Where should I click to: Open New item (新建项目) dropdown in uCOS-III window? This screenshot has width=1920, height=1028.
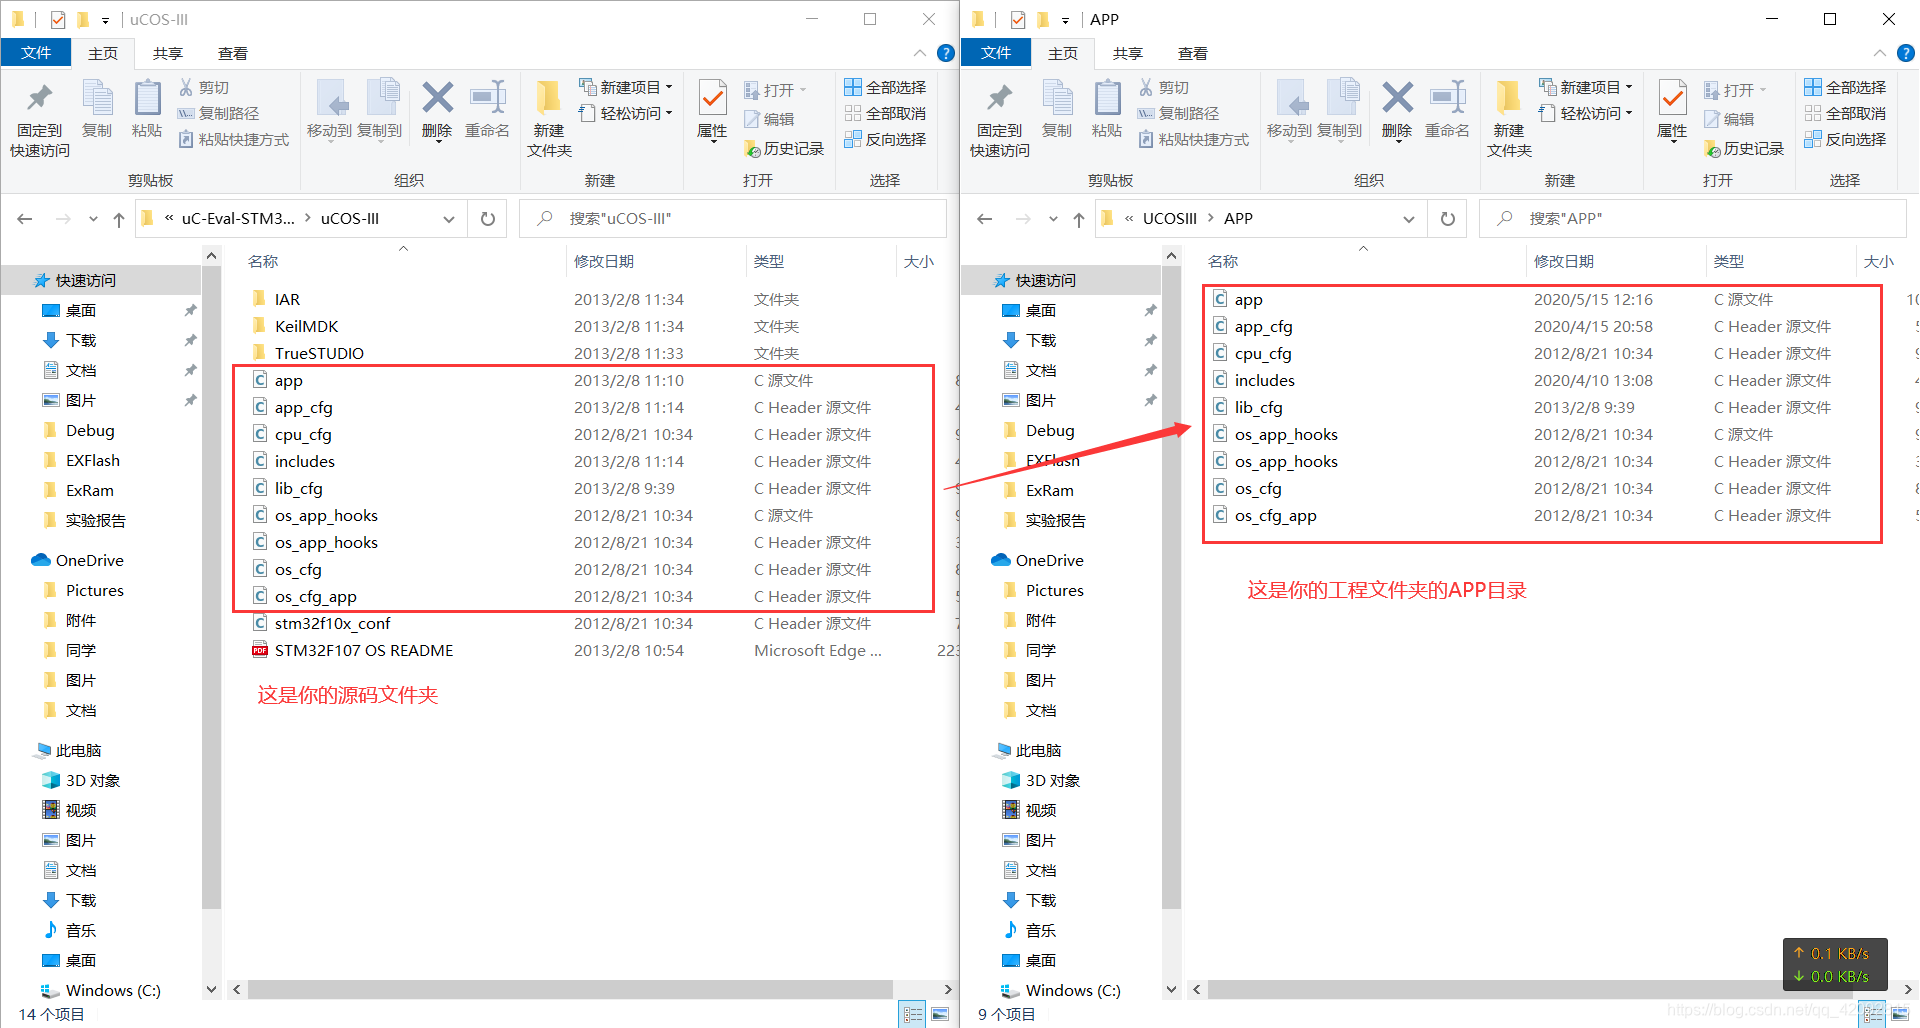[626, 88]
